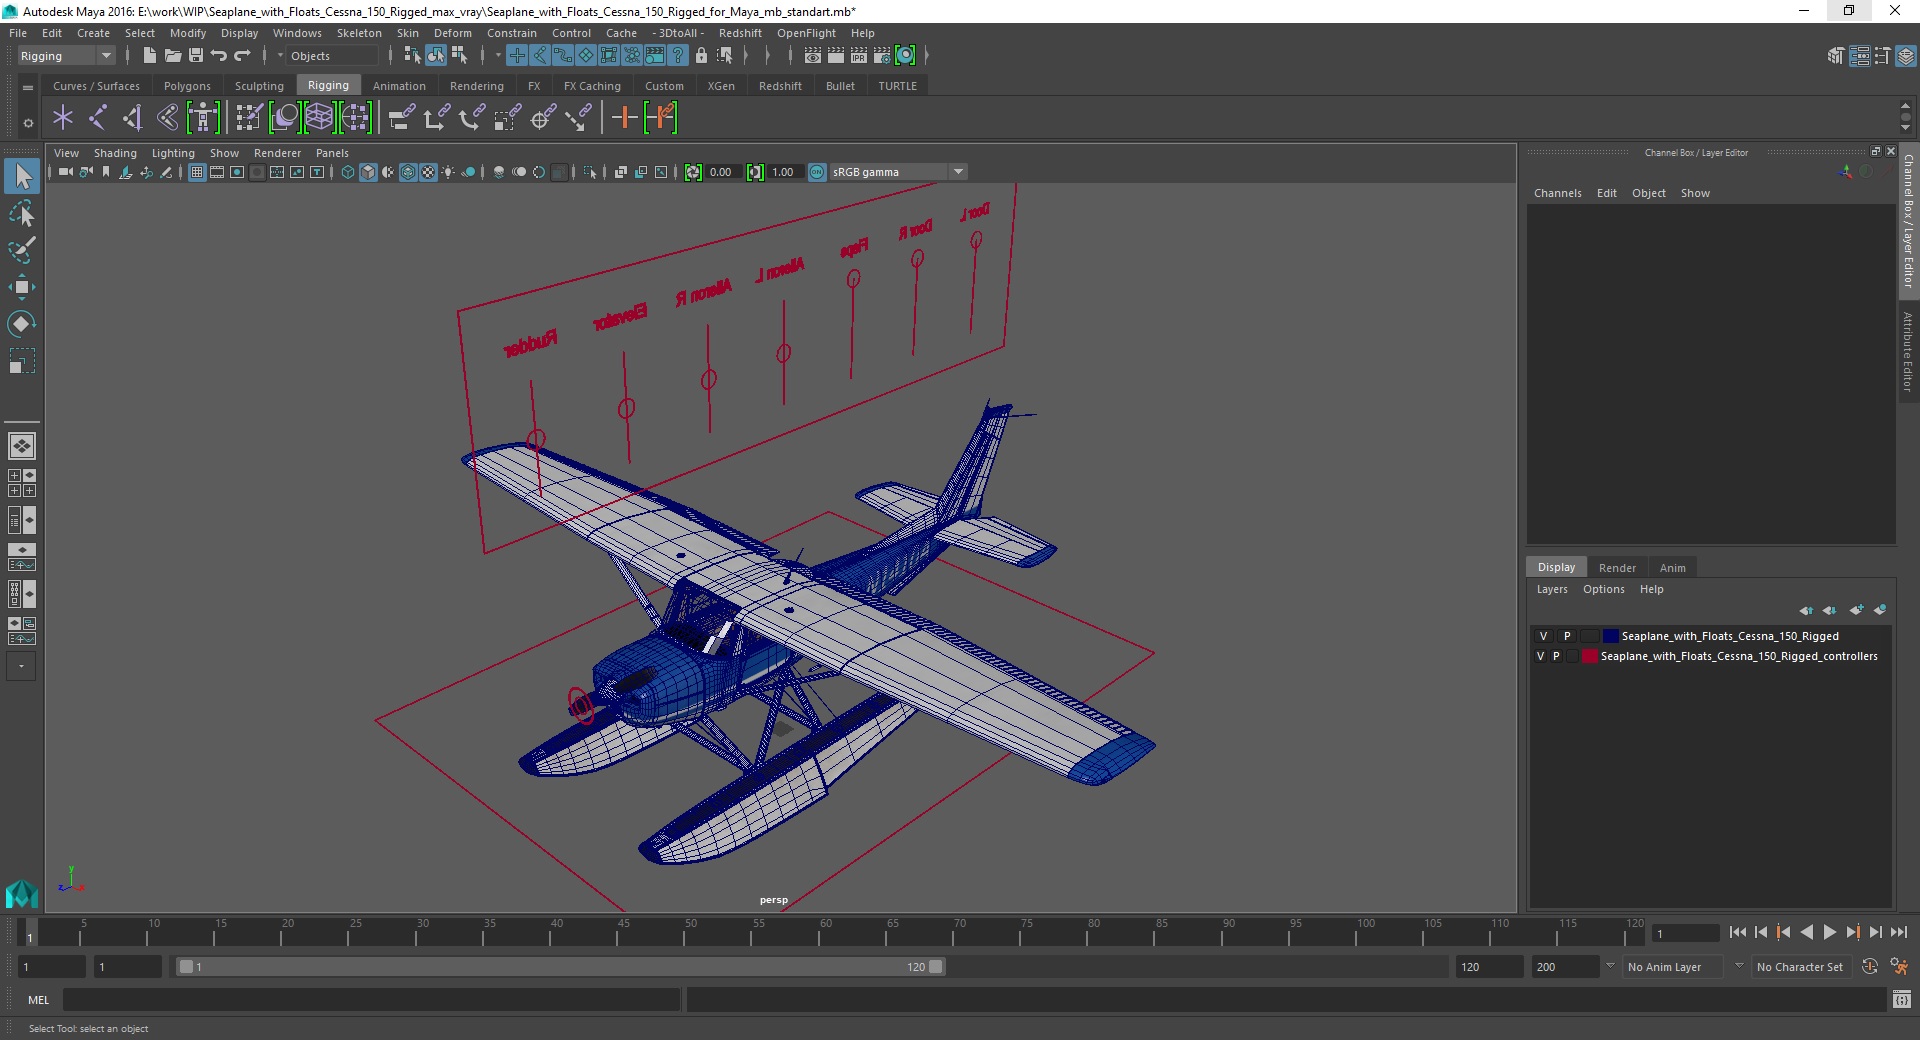
Task: Open the Anim layer tab
Action: point(1672,568)
